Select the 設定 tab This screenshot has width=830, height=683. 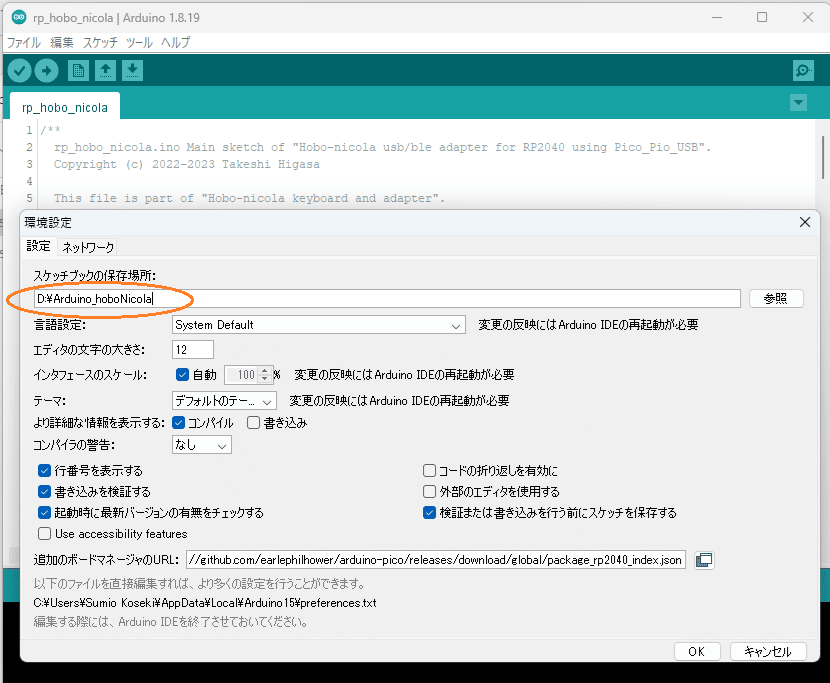pos(38,246)
